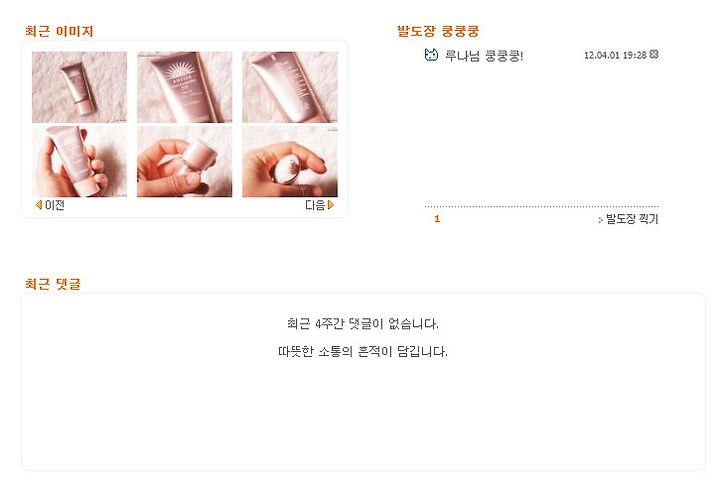Click the orange previous-images arrow icon
720x493 pixels.
(x=39, y=205)
